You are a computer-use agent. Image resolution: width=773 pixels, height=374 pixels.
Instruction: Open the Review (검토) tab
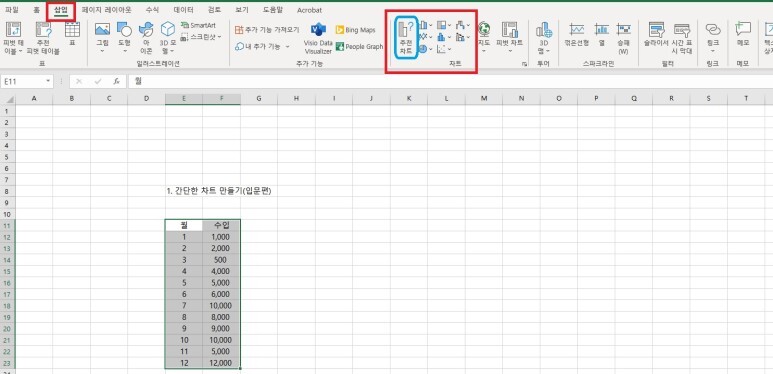click(x=214, y=10)
